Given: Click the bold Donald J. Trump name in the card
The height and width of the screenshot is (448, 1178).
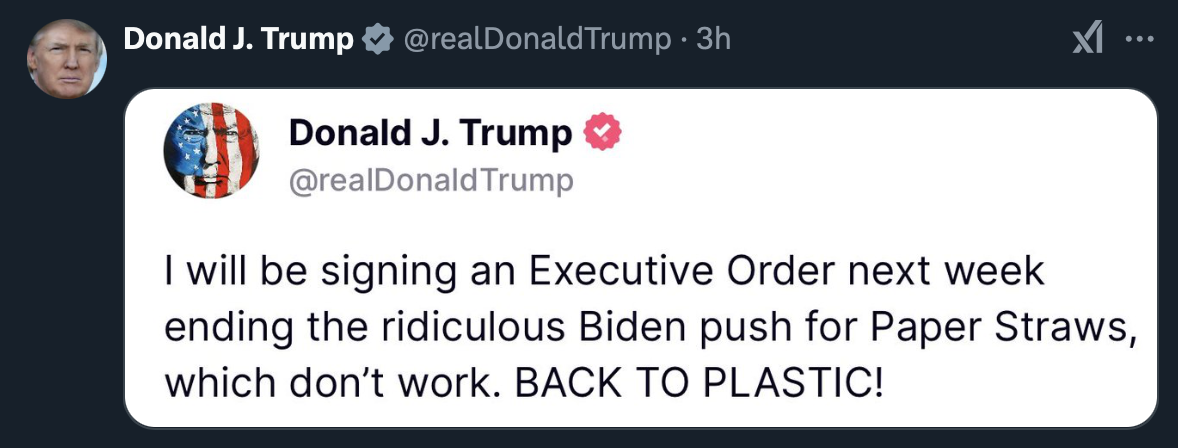Looking at the screenshot, I should coord(431,133).
